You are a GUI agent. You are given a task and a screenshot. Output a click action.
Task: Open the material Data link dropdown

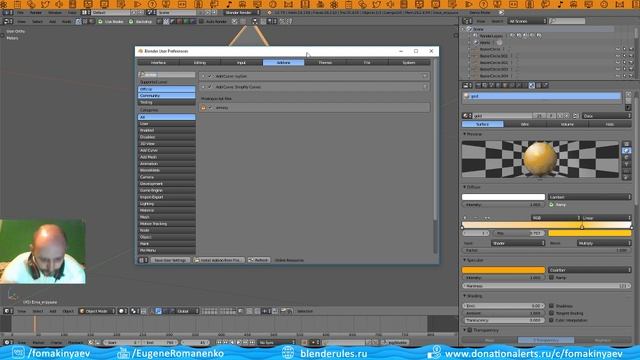607,116
